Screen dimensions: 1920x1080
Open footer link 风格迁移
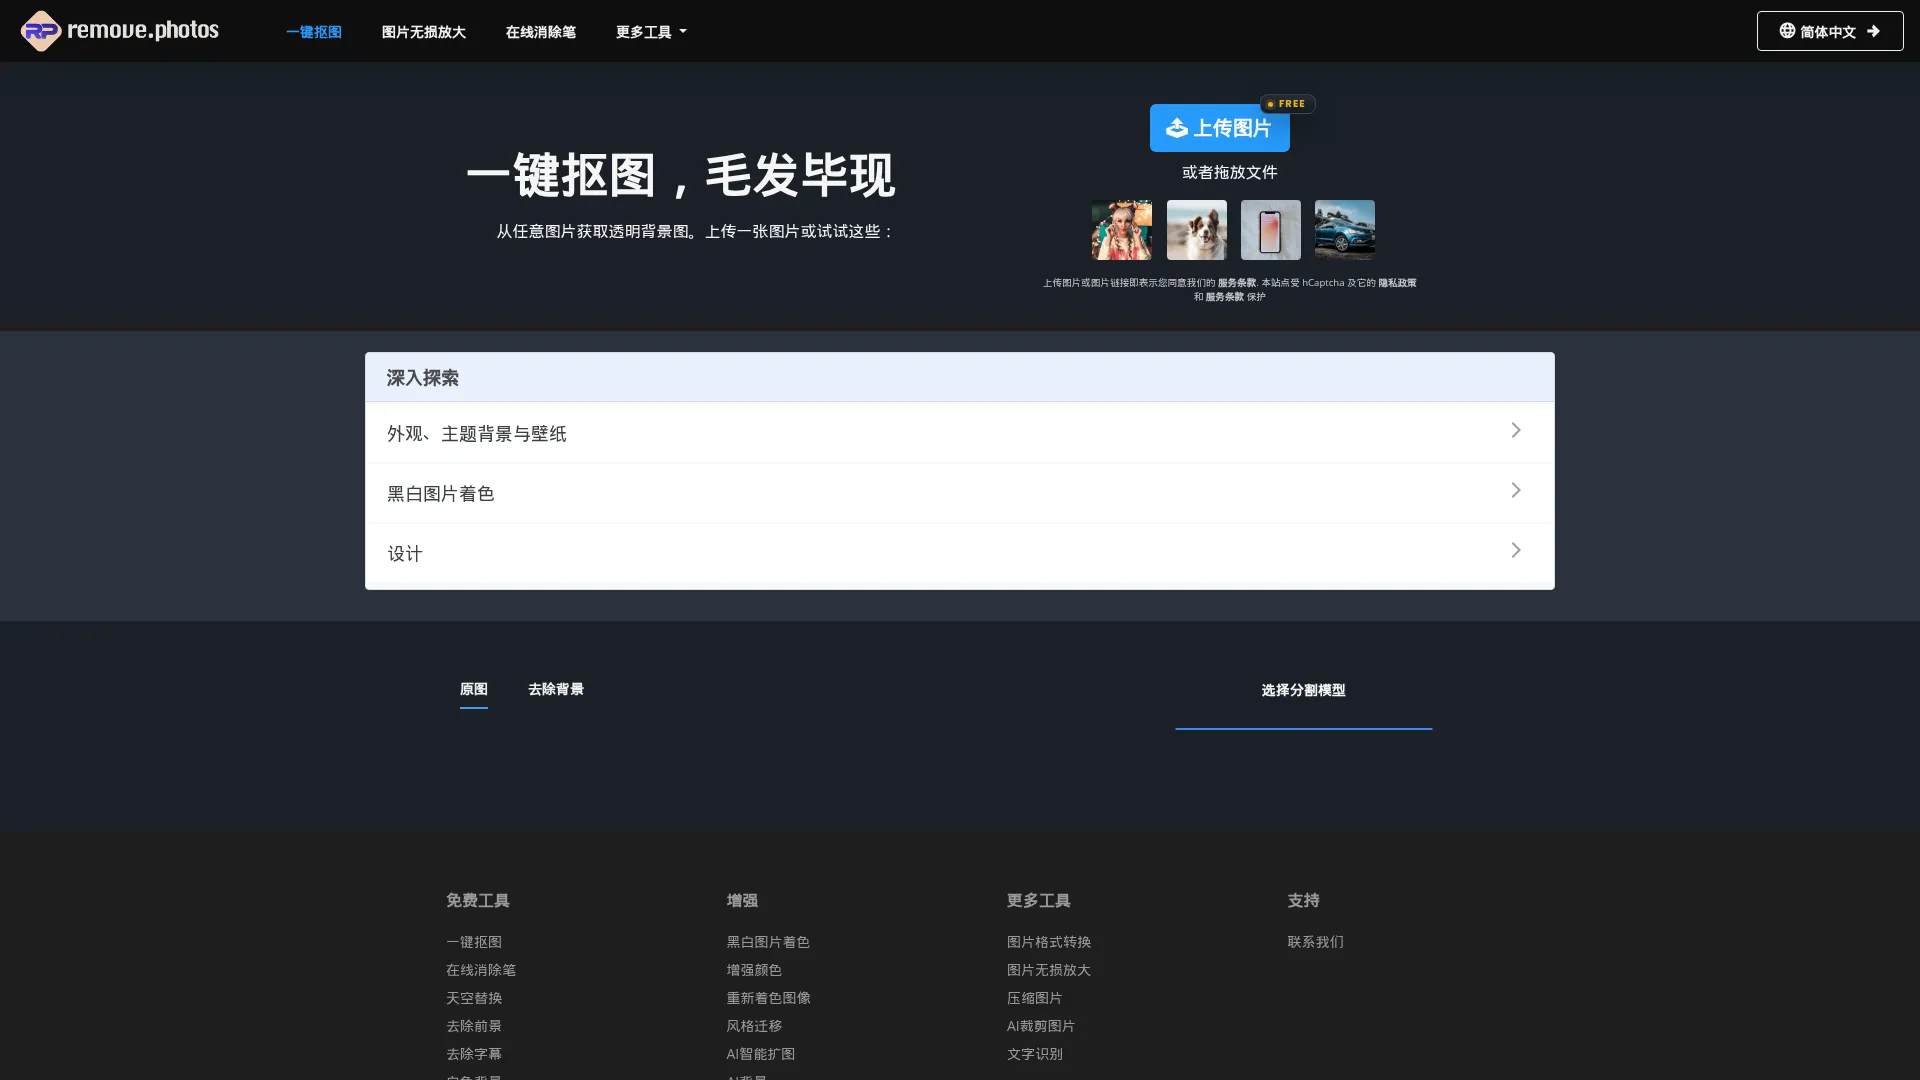point(754,1026)
